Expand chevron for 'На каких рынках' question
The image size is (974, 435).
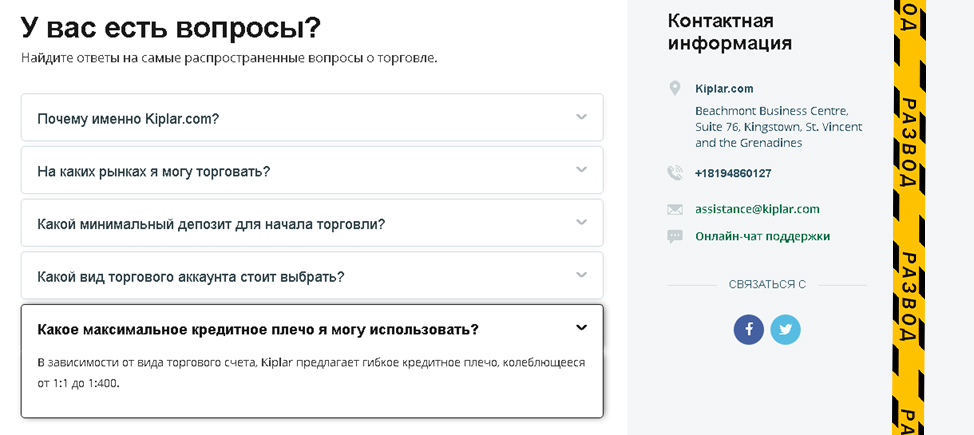[581, 169]
